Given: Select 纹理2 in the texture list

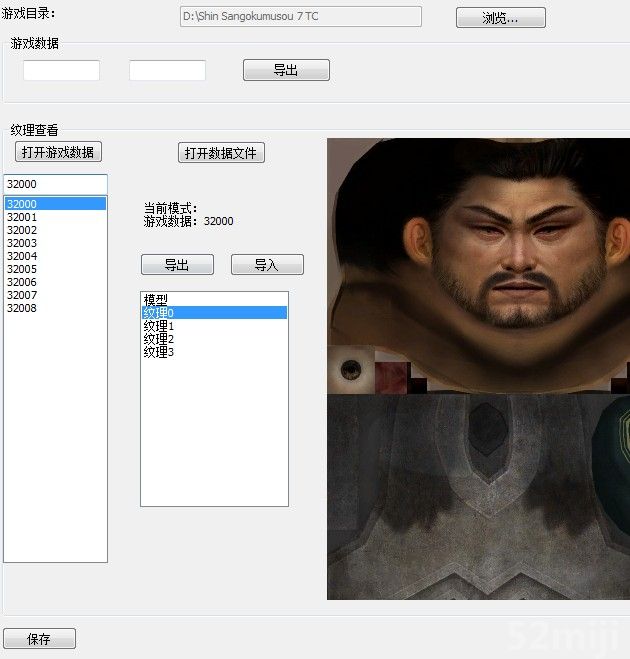Looking at the screenshot, I should pyautogui.click(x=159, y=339).
